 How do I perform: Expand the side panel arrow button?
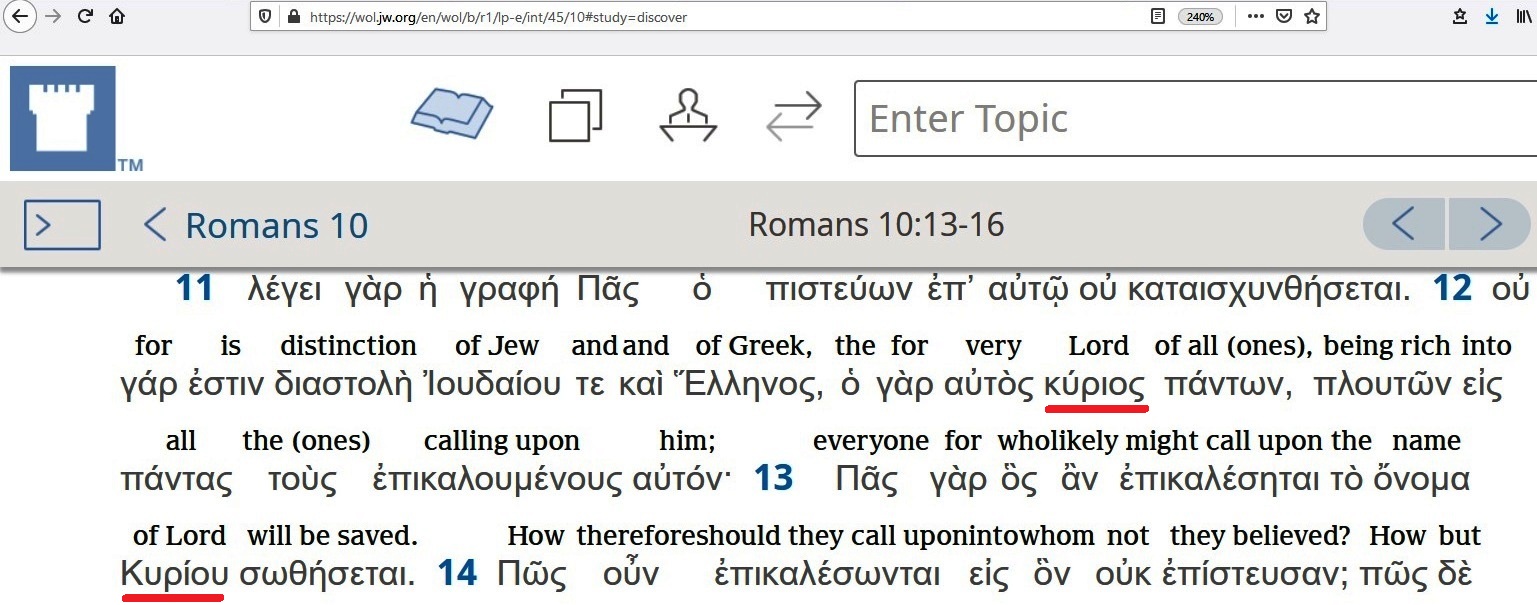[62, 225]
